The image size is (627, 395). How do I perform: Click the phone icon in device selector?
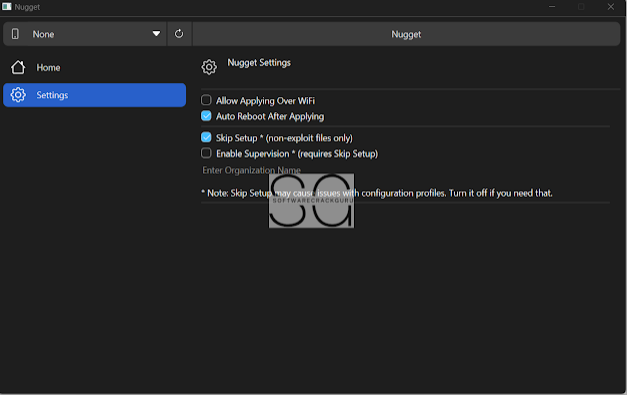point(15,34)
